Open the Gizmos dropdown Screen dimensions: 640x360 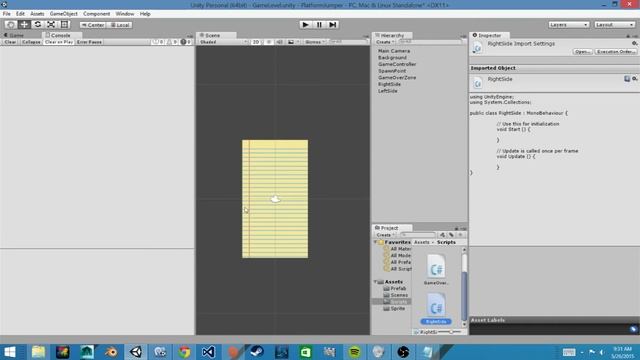point(315,42)
